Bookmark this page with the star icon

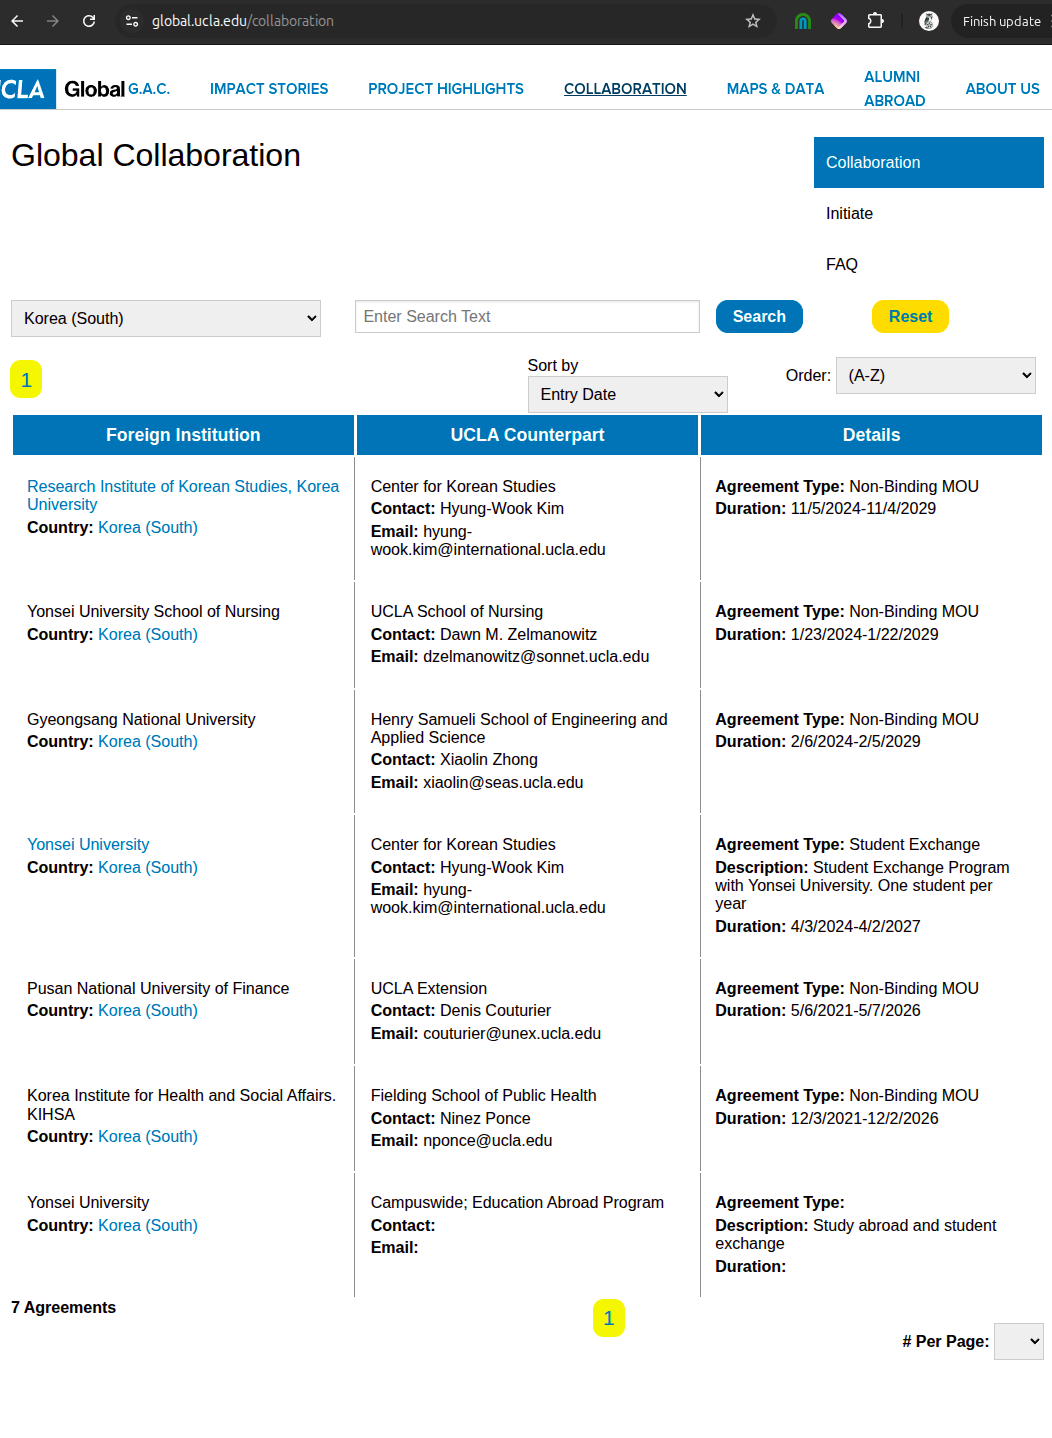[752, 21]
